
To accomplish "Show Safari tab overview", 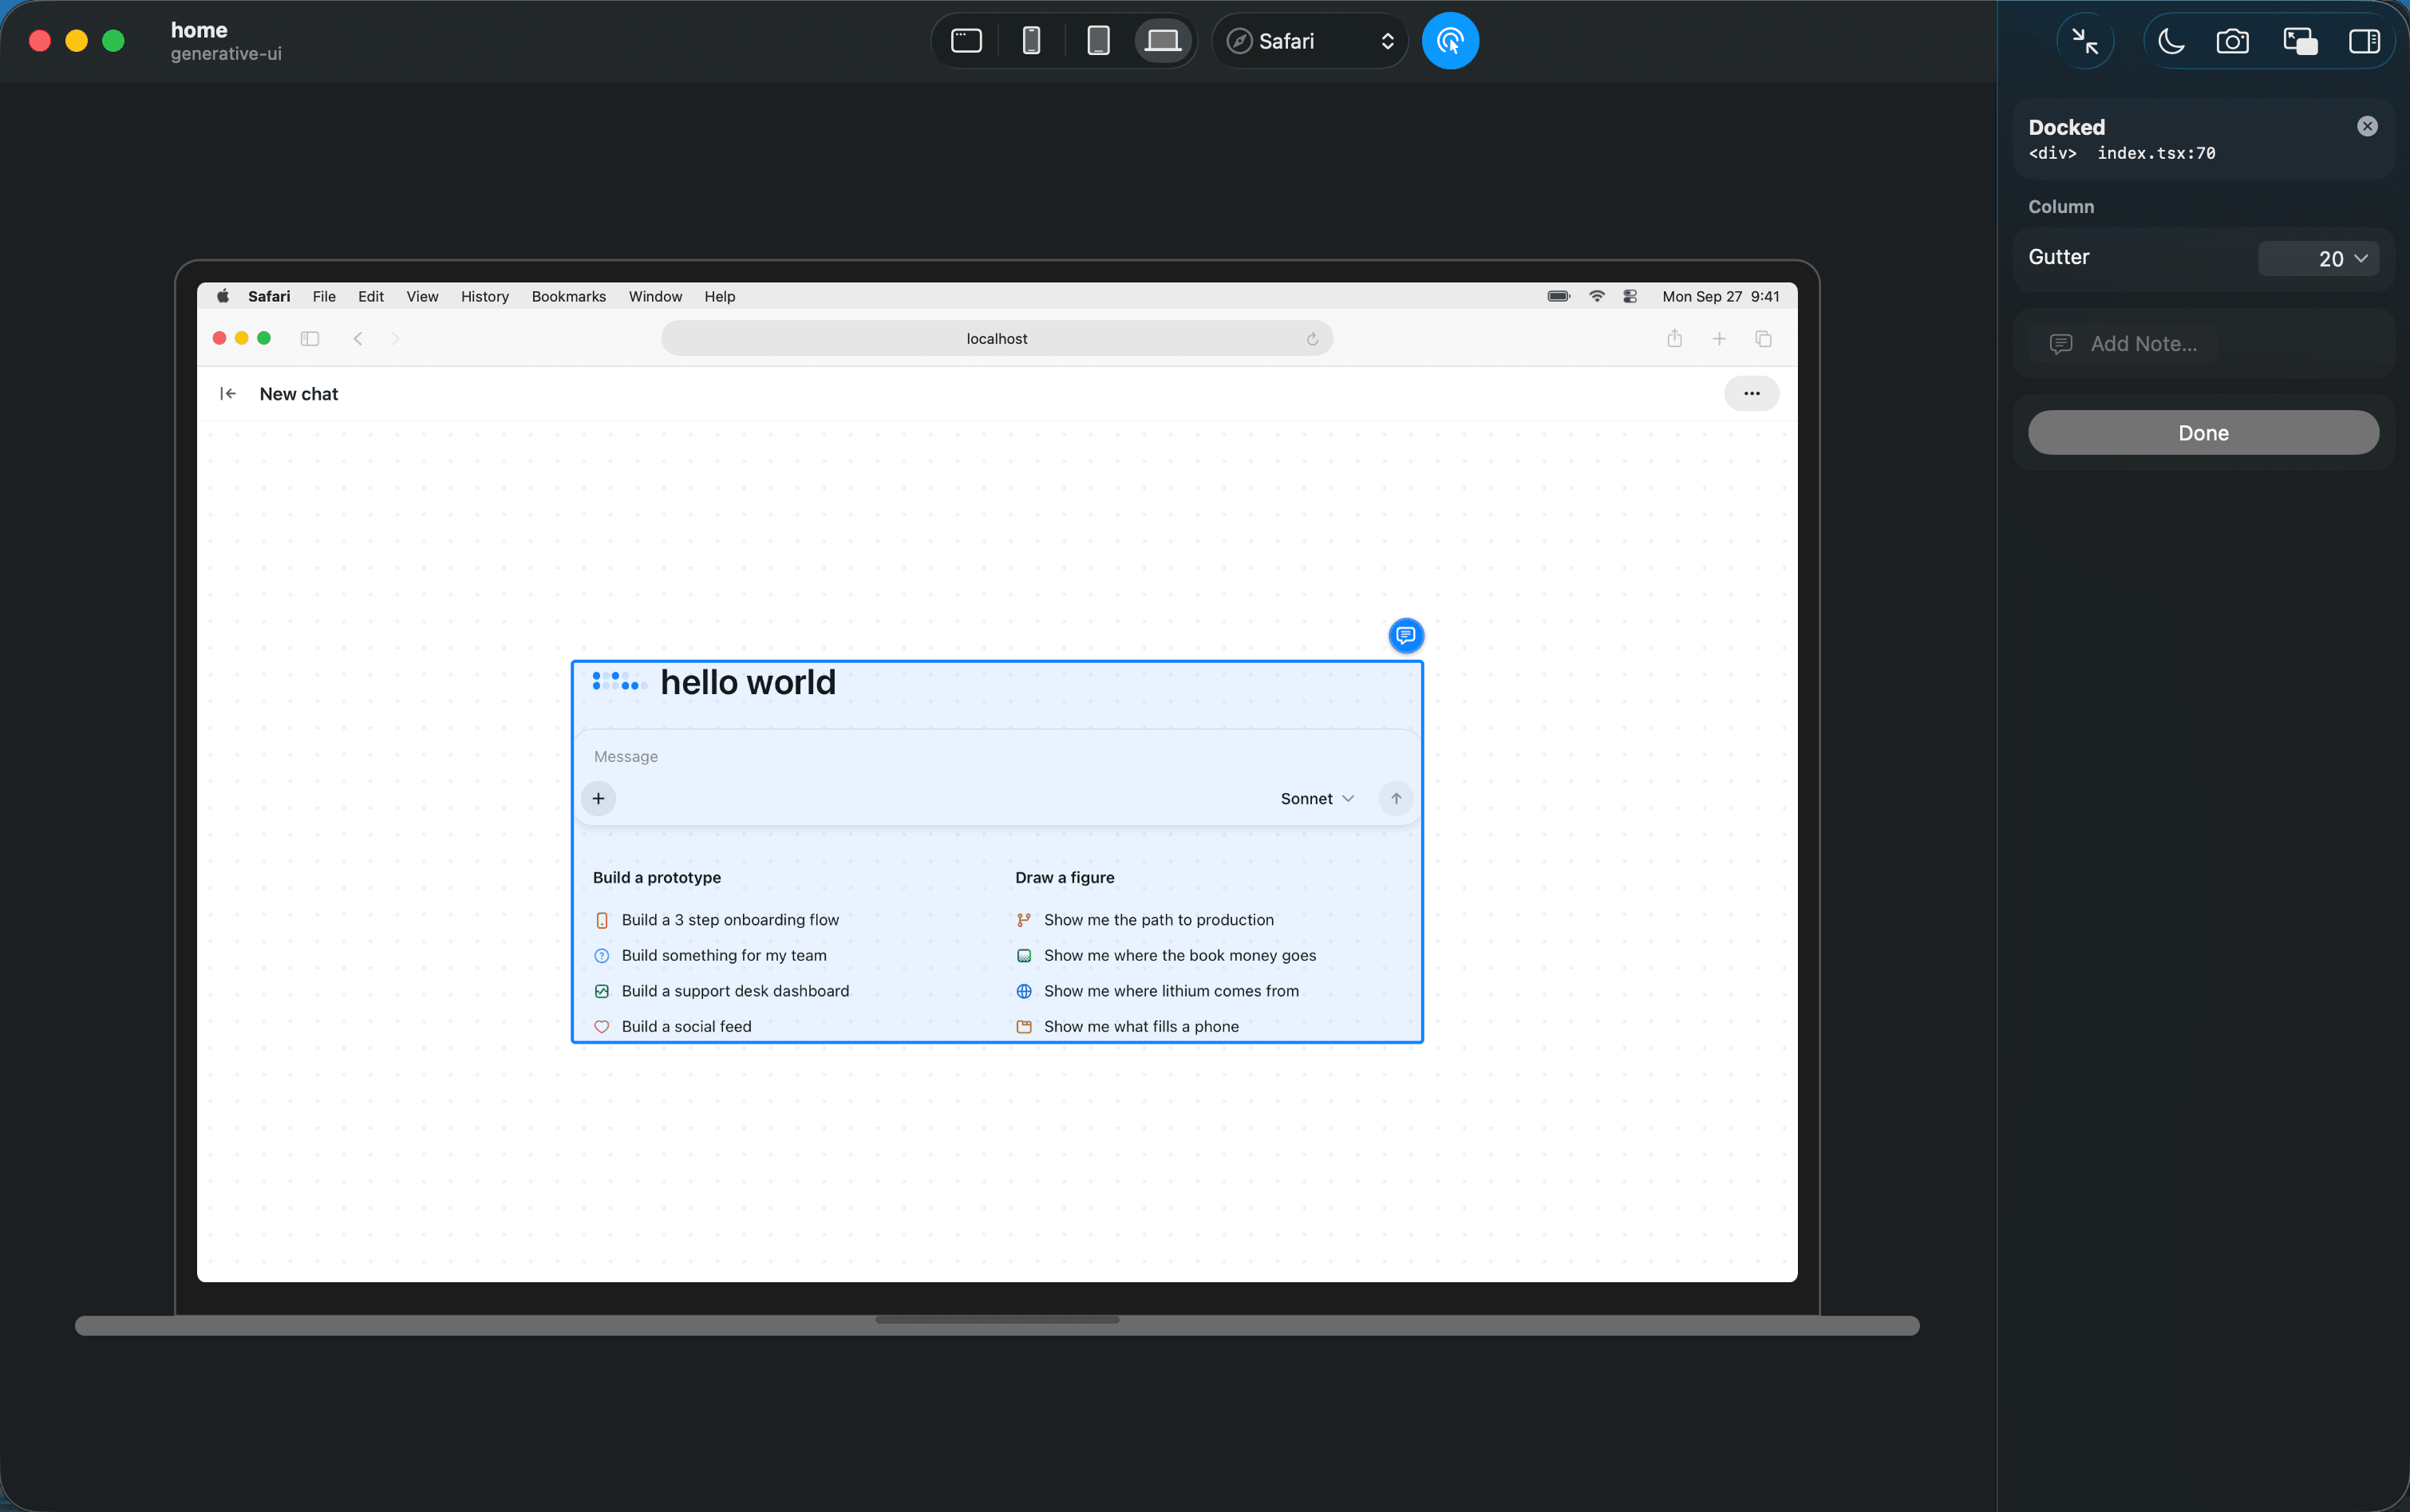I will [1763, 339].
